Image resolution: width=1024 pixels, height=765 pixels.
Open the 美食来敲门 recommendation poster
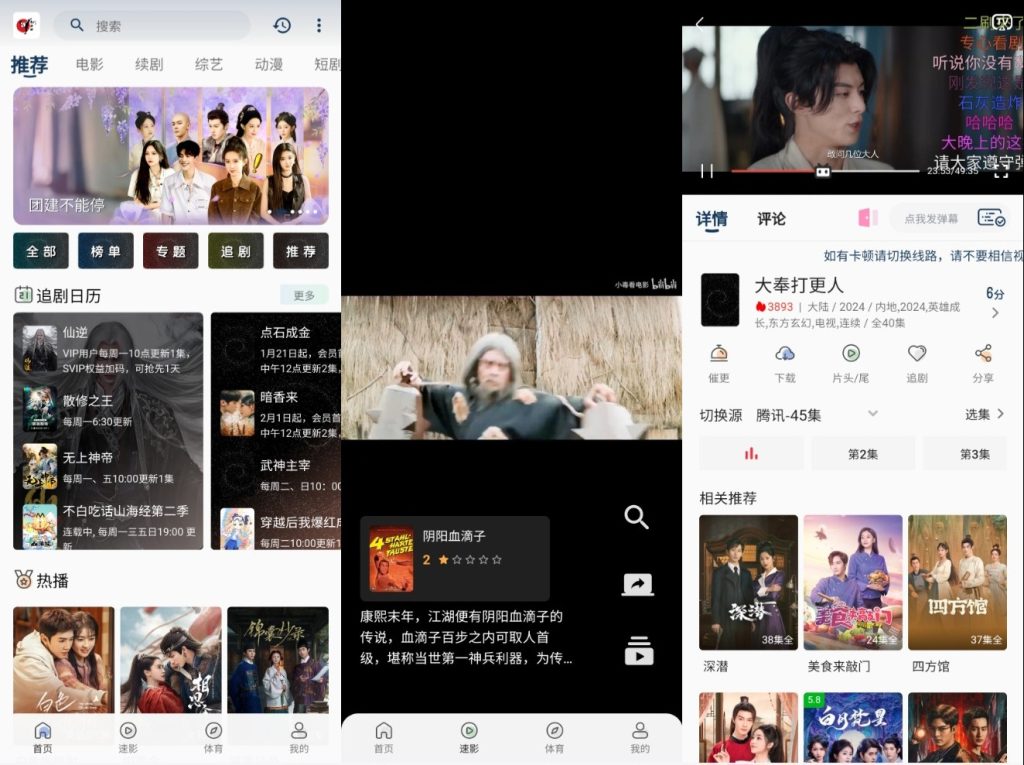click(853, 582)
